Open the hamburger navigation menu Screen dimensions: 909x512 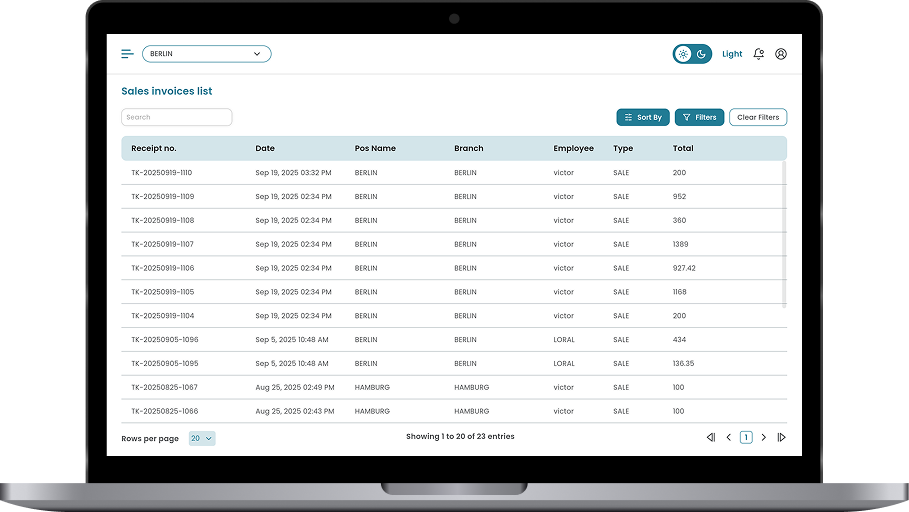pyautogui.click(x=127, y=54)
